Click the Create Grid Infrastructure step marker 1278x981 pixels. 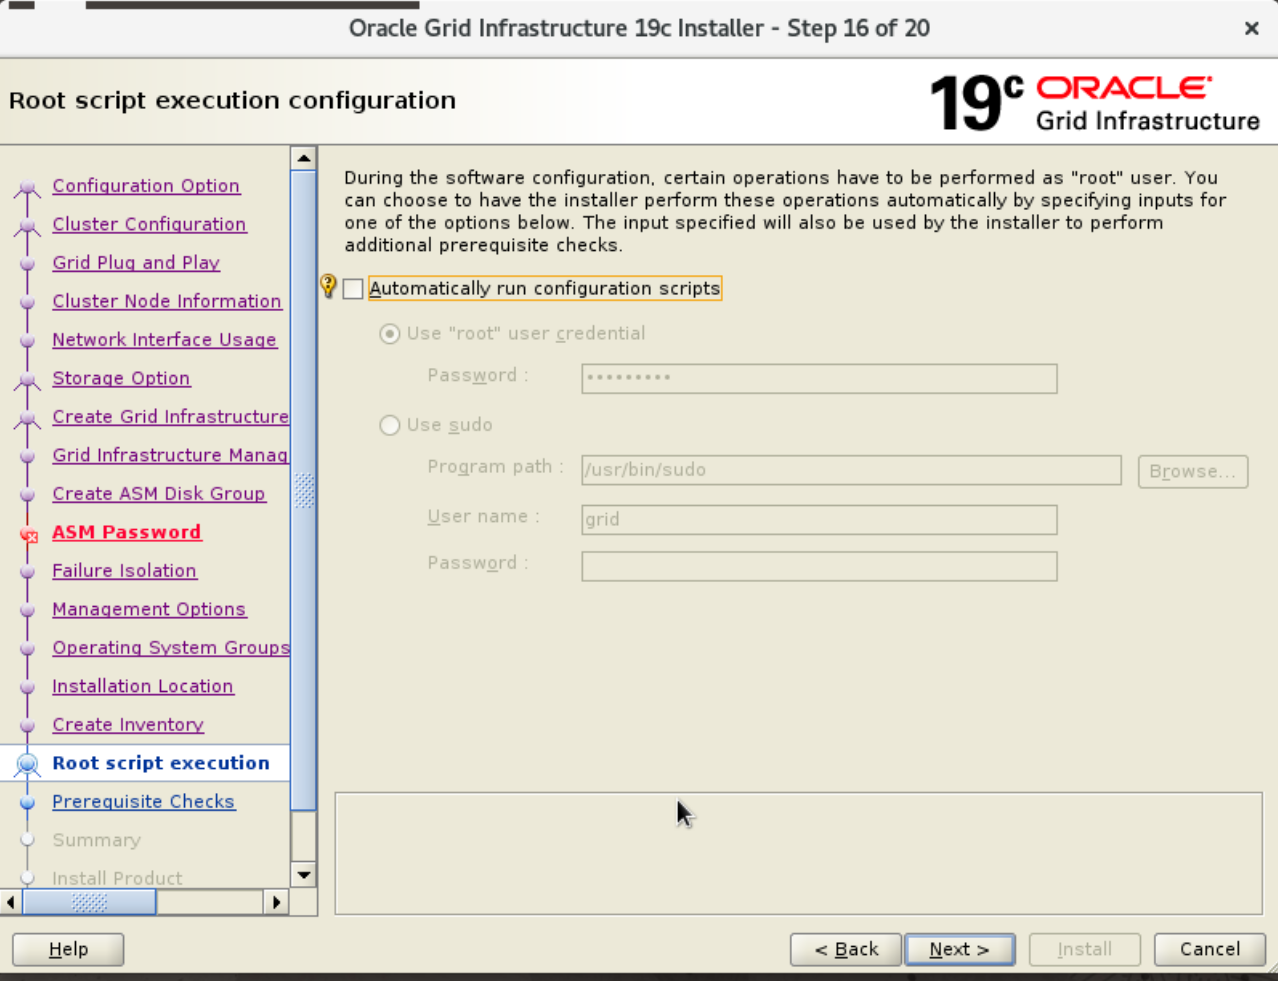click(x=28, y=418)
